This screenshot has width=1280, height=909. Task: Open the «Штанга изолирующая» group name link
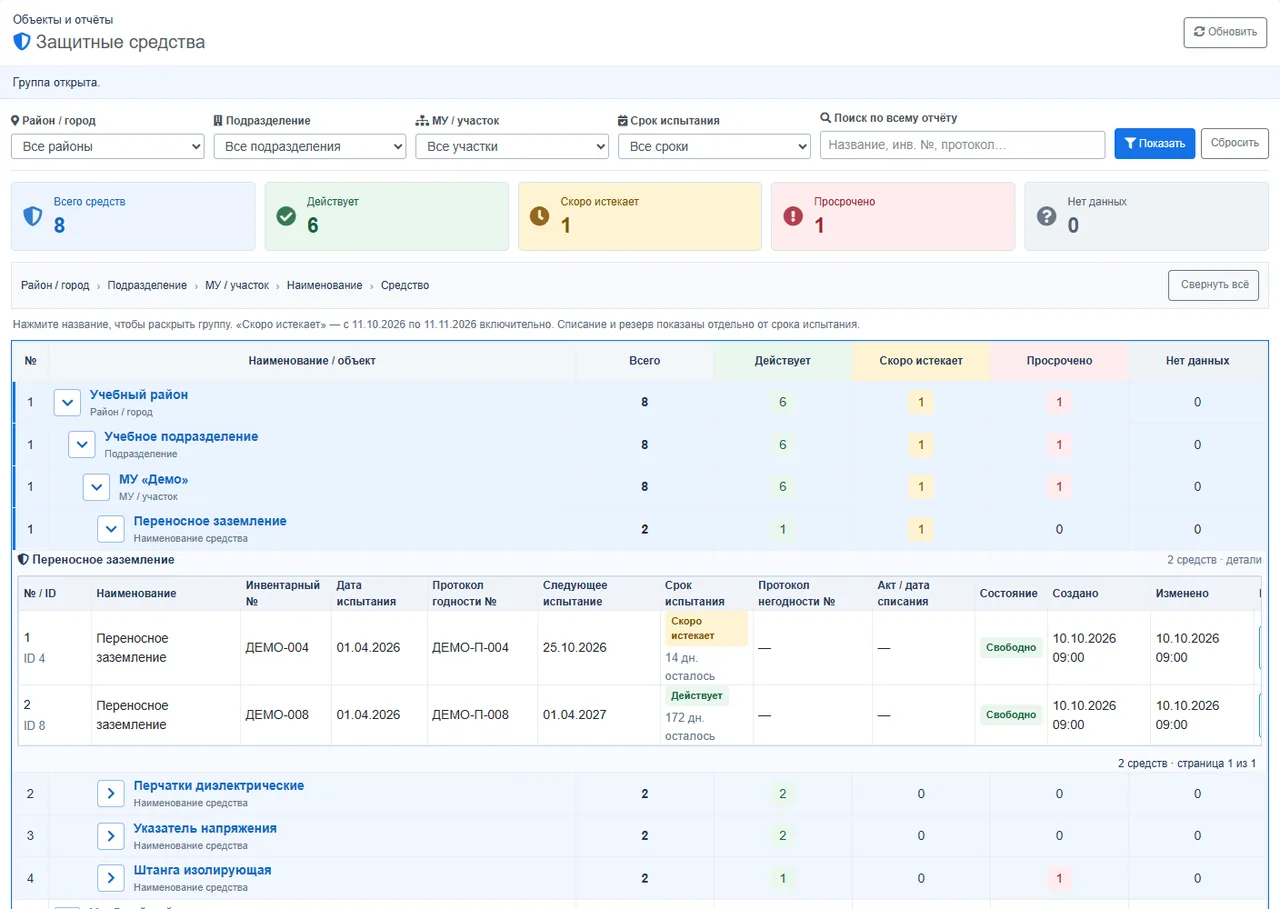tap(202, 870)
